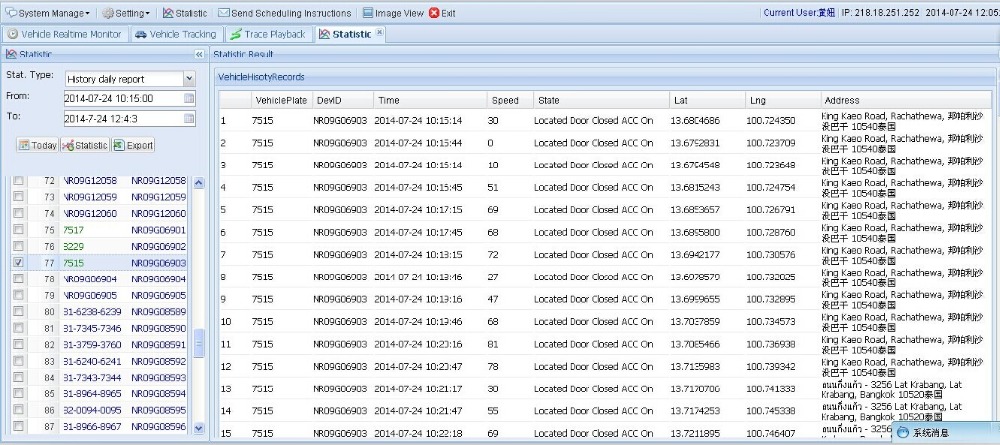Check the box for row 73
This screenshot has width=1000, height=445.
[18, 197]
